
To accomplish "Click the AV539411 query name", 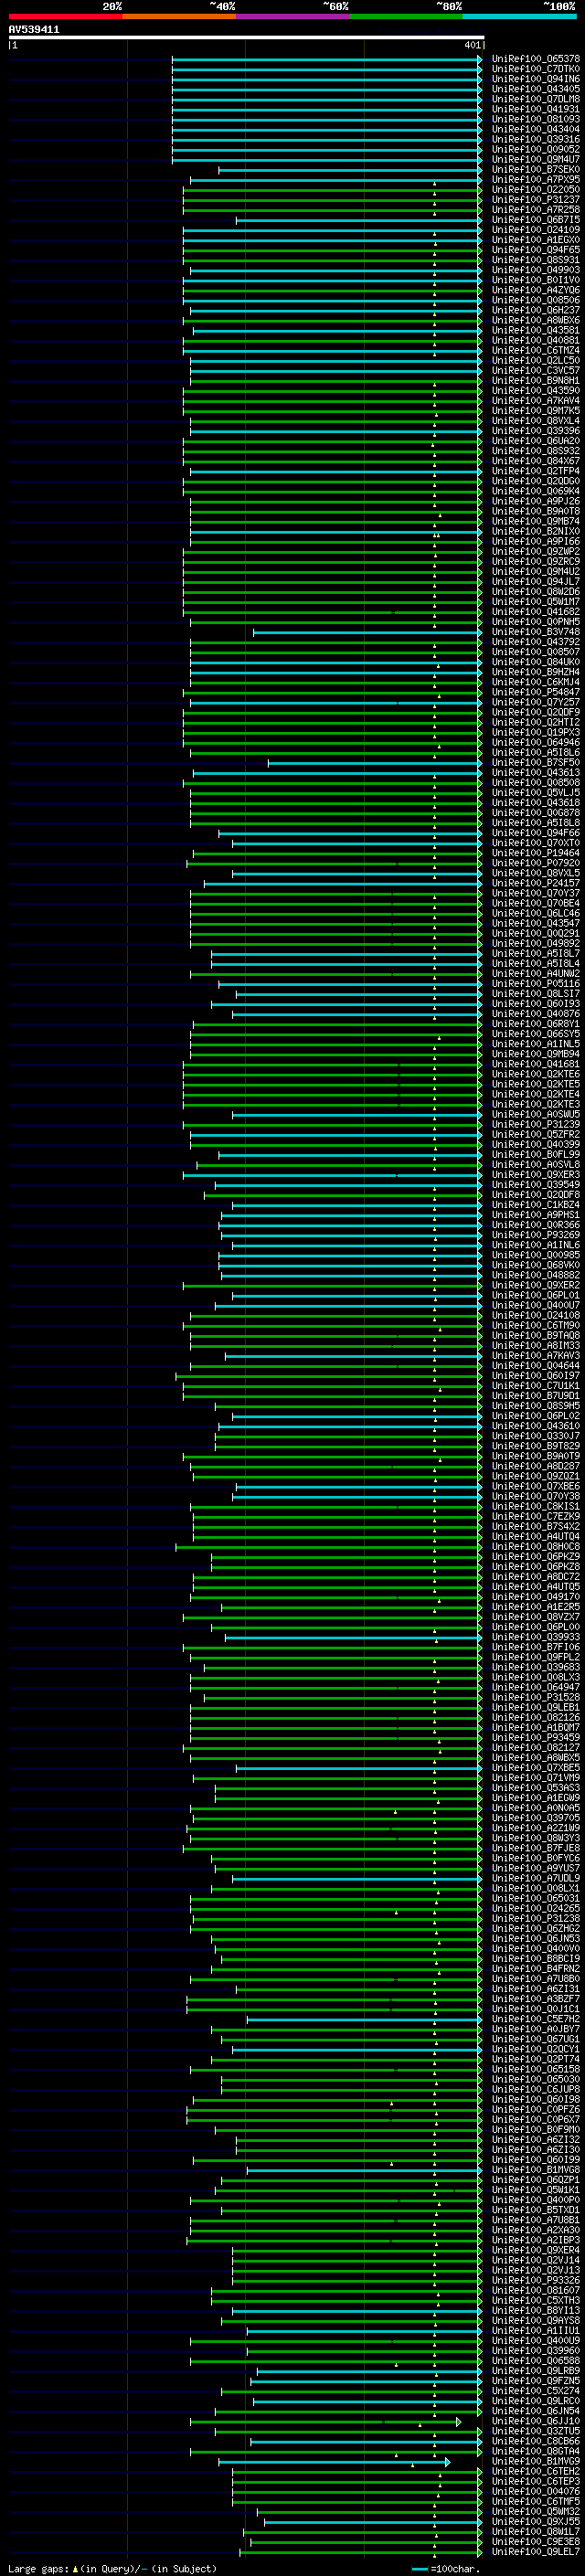I will point(34,30).
